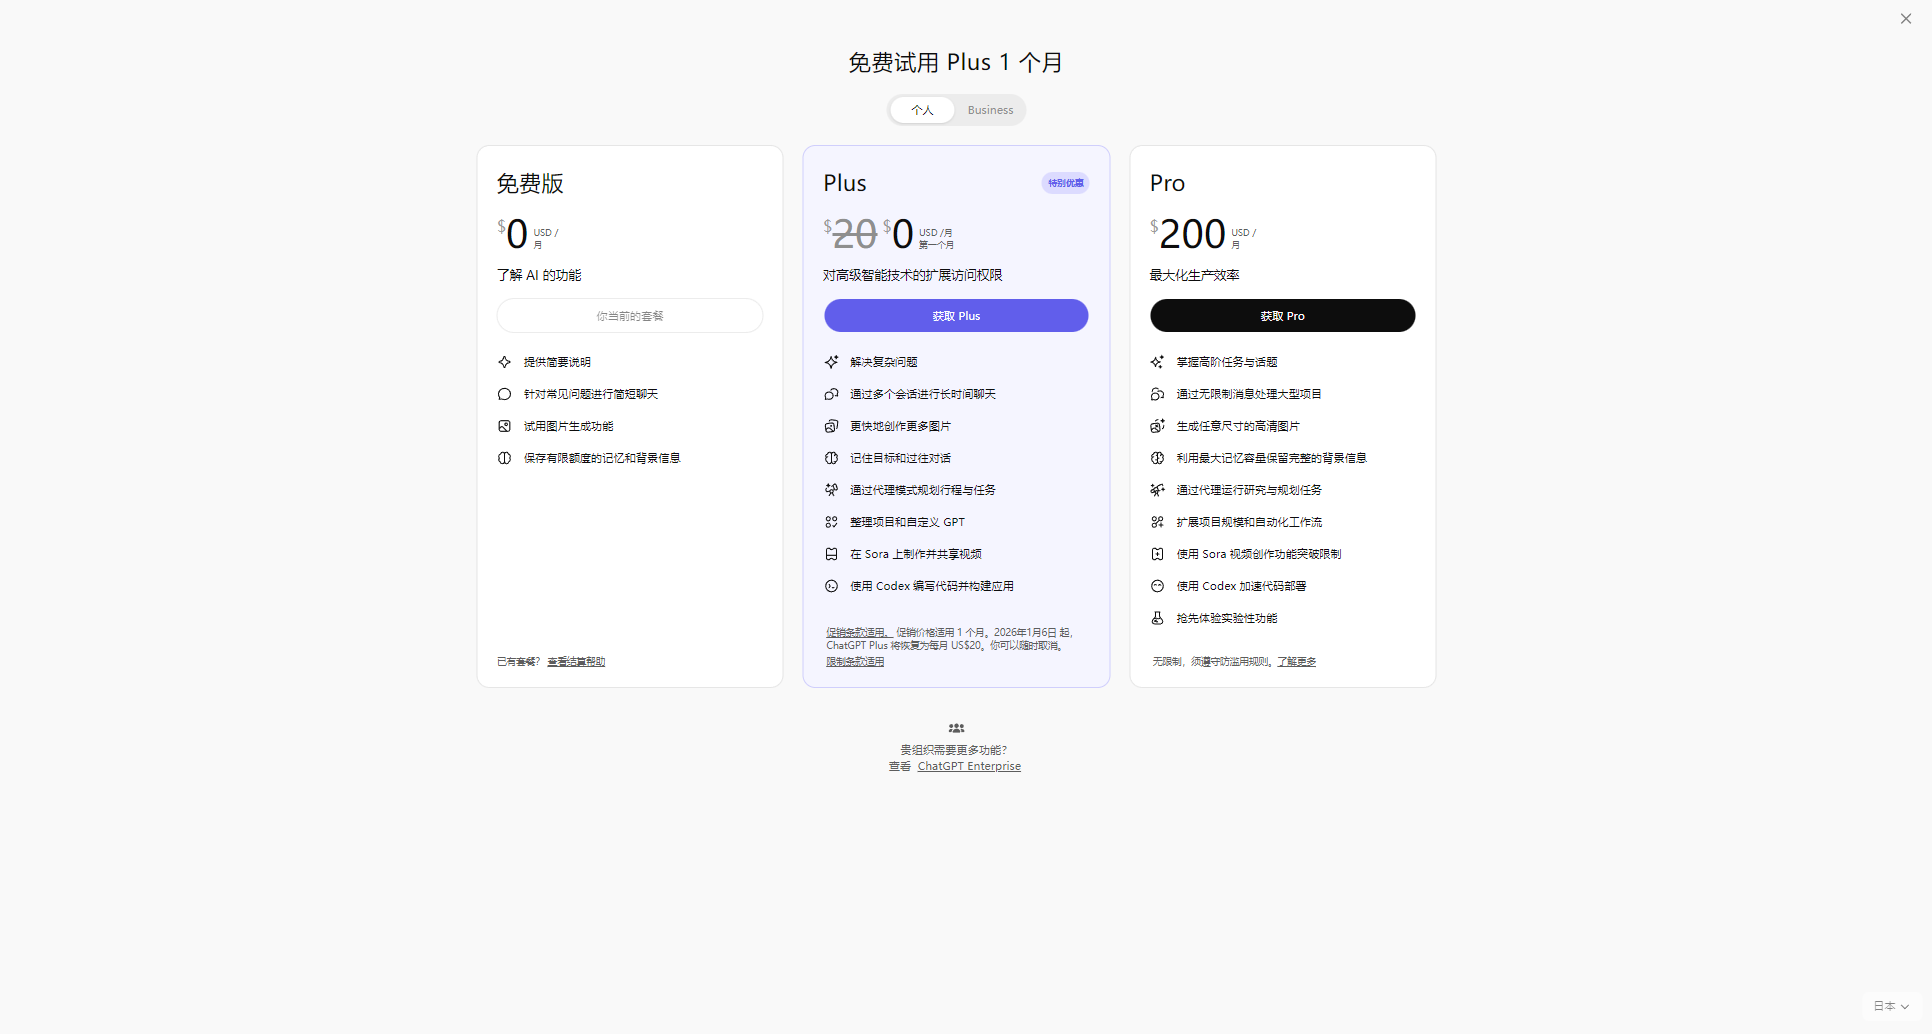
Task: Click the 你当前的套餐 plan field
Action: click(629, 315)
